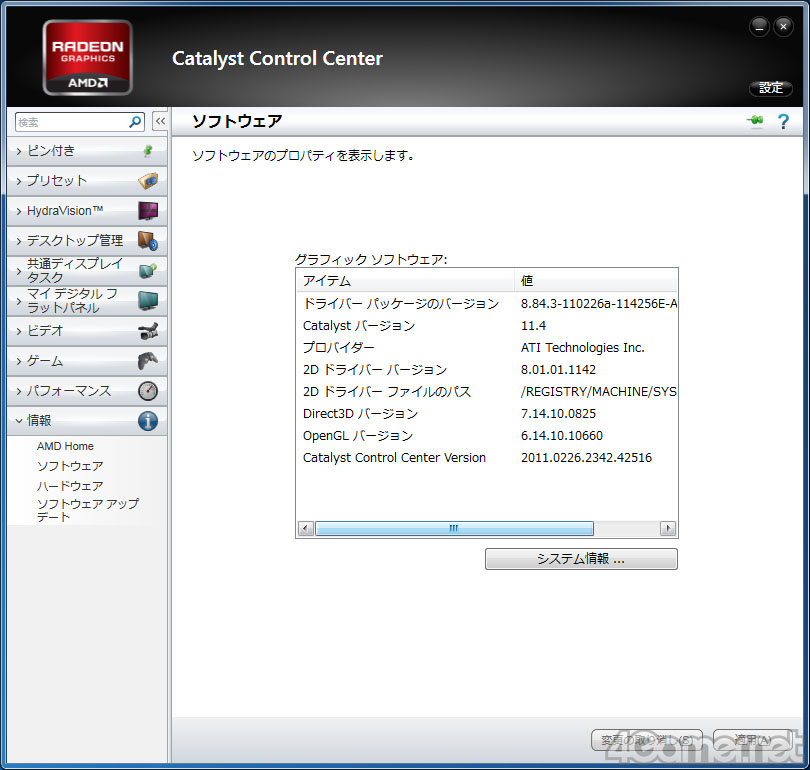Viewport: 810px width, 770px height.
Task: Click the value 8.01.01.1142
Action: point(558,370)
